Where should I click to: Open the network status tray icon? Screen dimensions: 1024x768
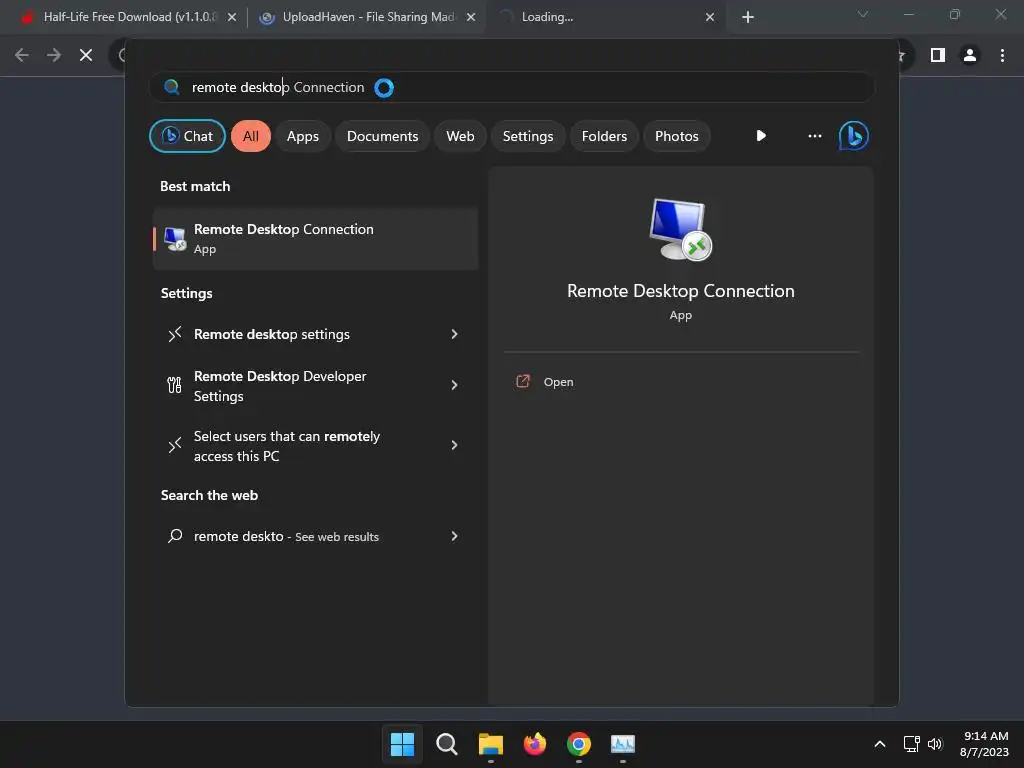pos(911,744)
